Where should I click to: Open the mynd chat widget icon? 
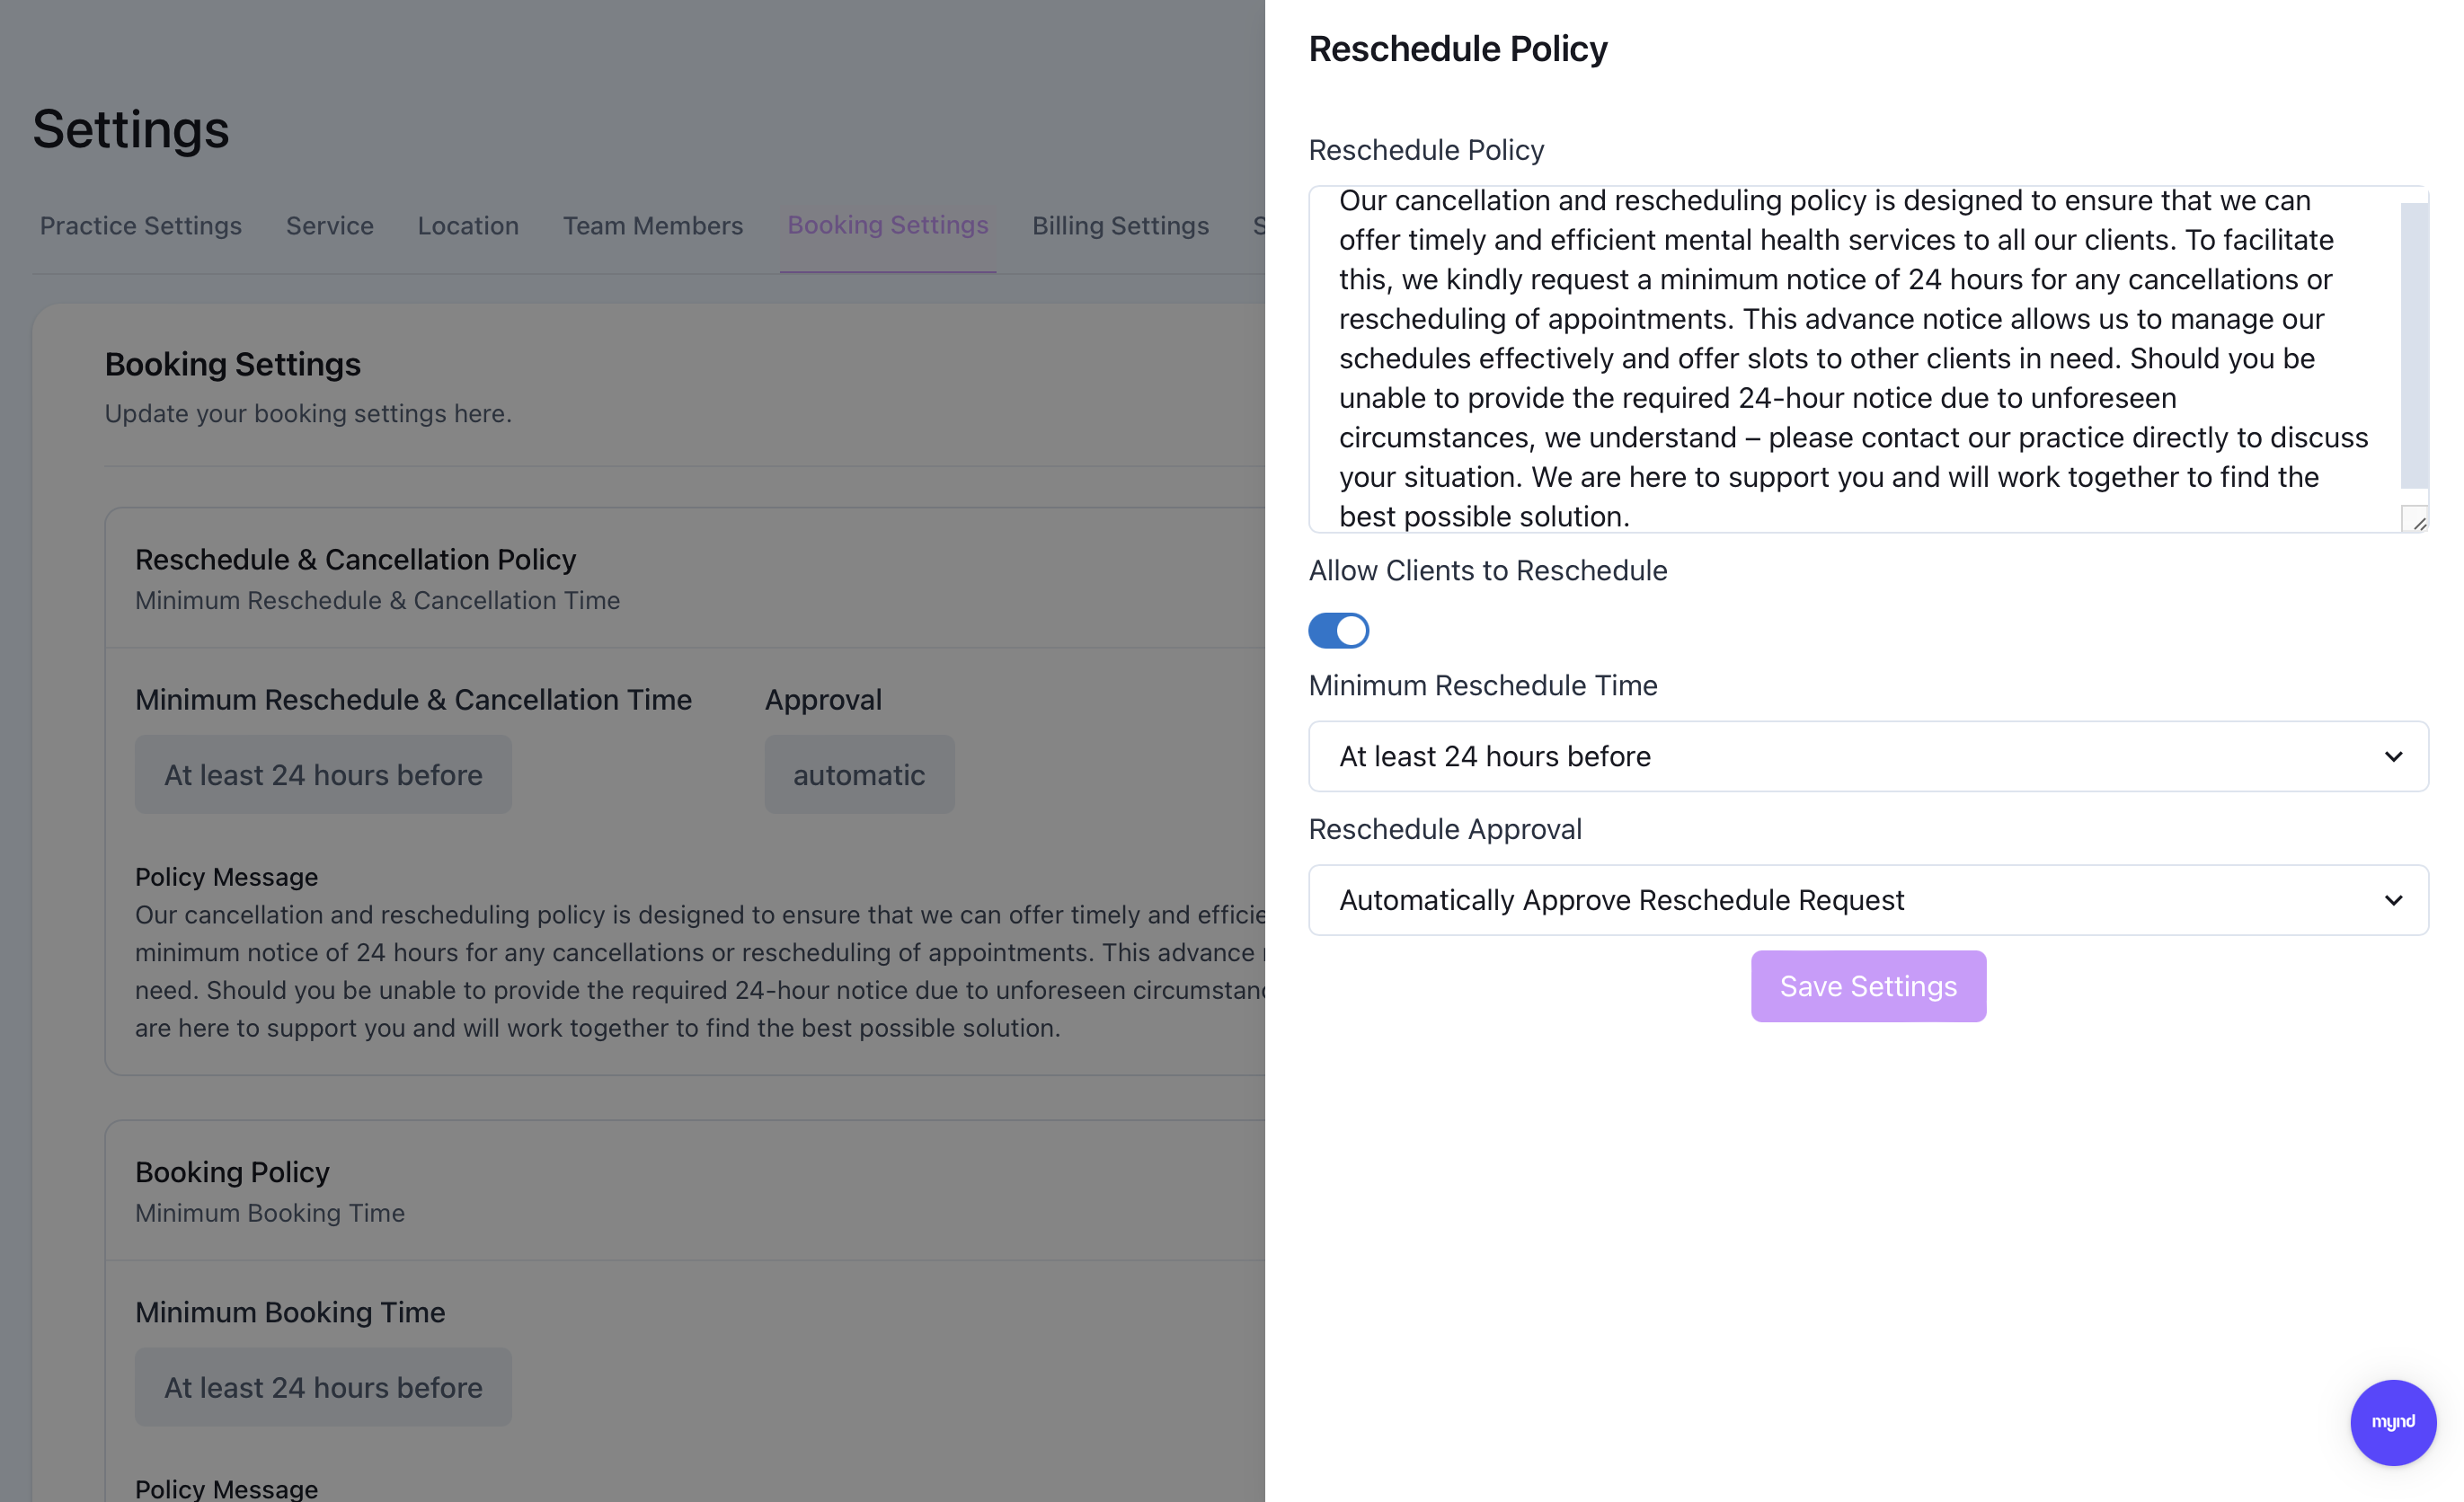pos(2392,1422)
